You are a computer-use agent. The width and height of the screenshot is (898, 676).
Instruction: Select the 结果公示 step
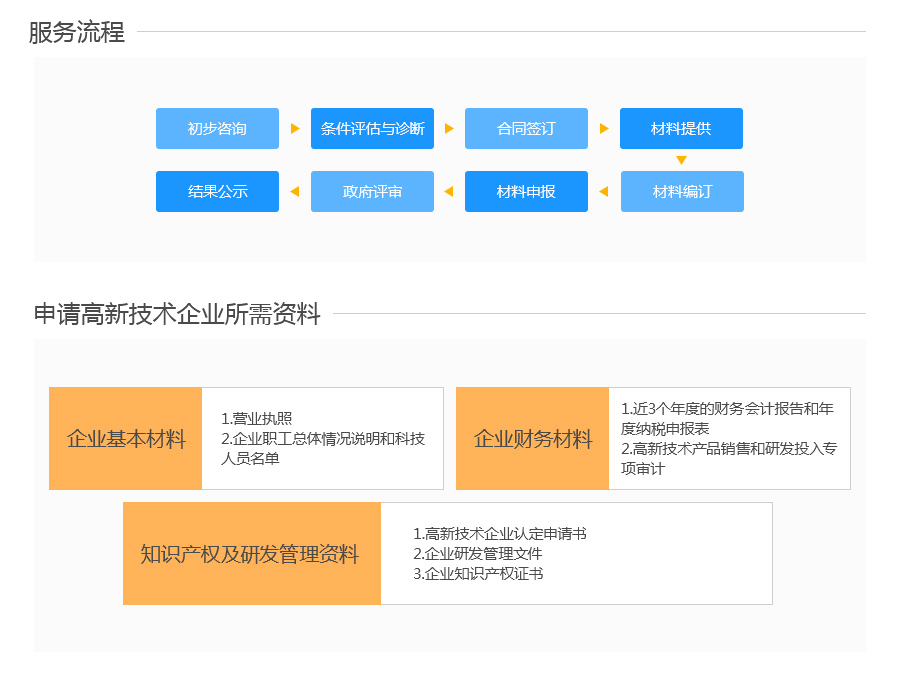click(x=217, y=192)
